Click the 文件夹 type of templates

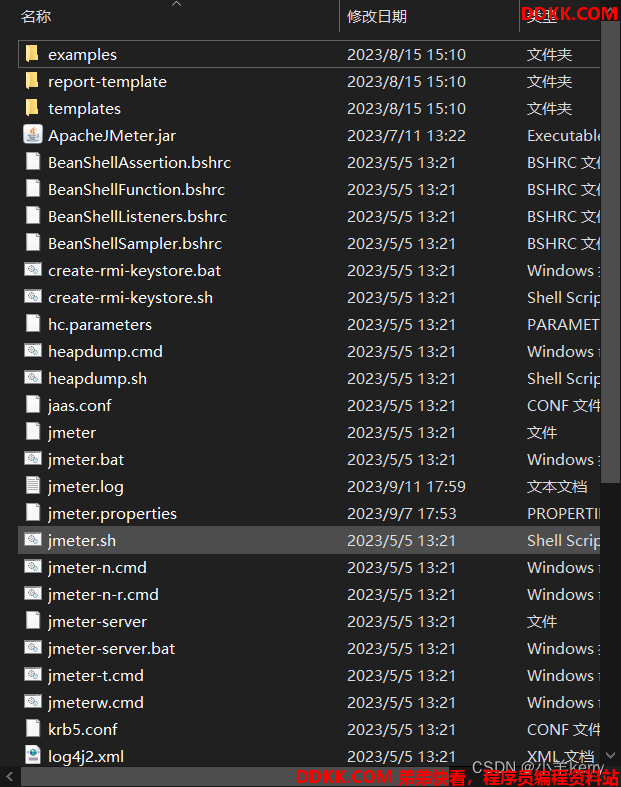click(x=549, y=109)
